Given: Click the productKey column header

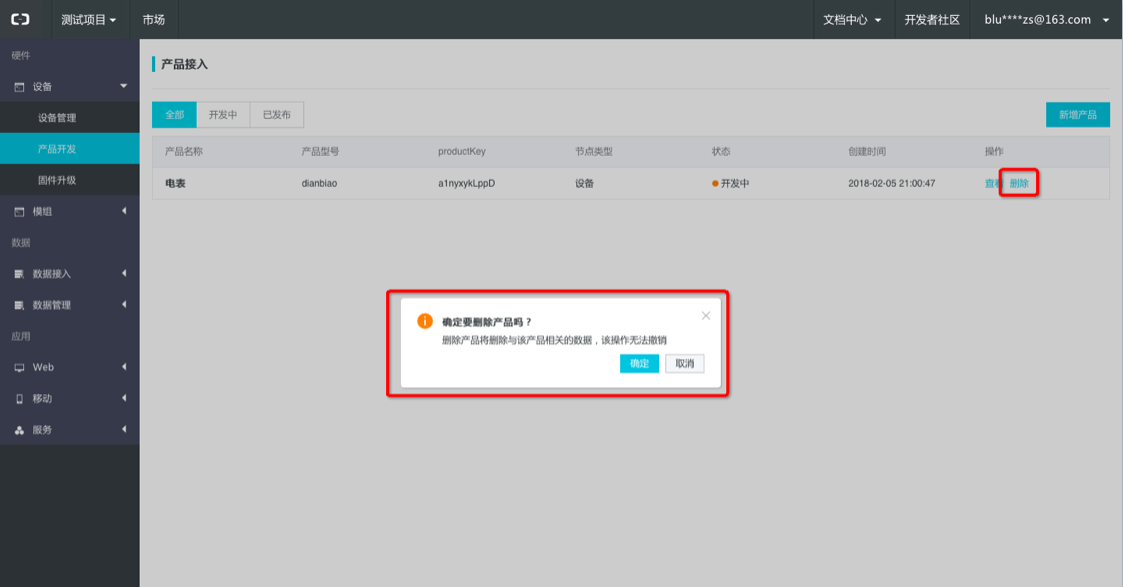Looking at the screenshot, I should pyautogui.click(x=462, y=151).
